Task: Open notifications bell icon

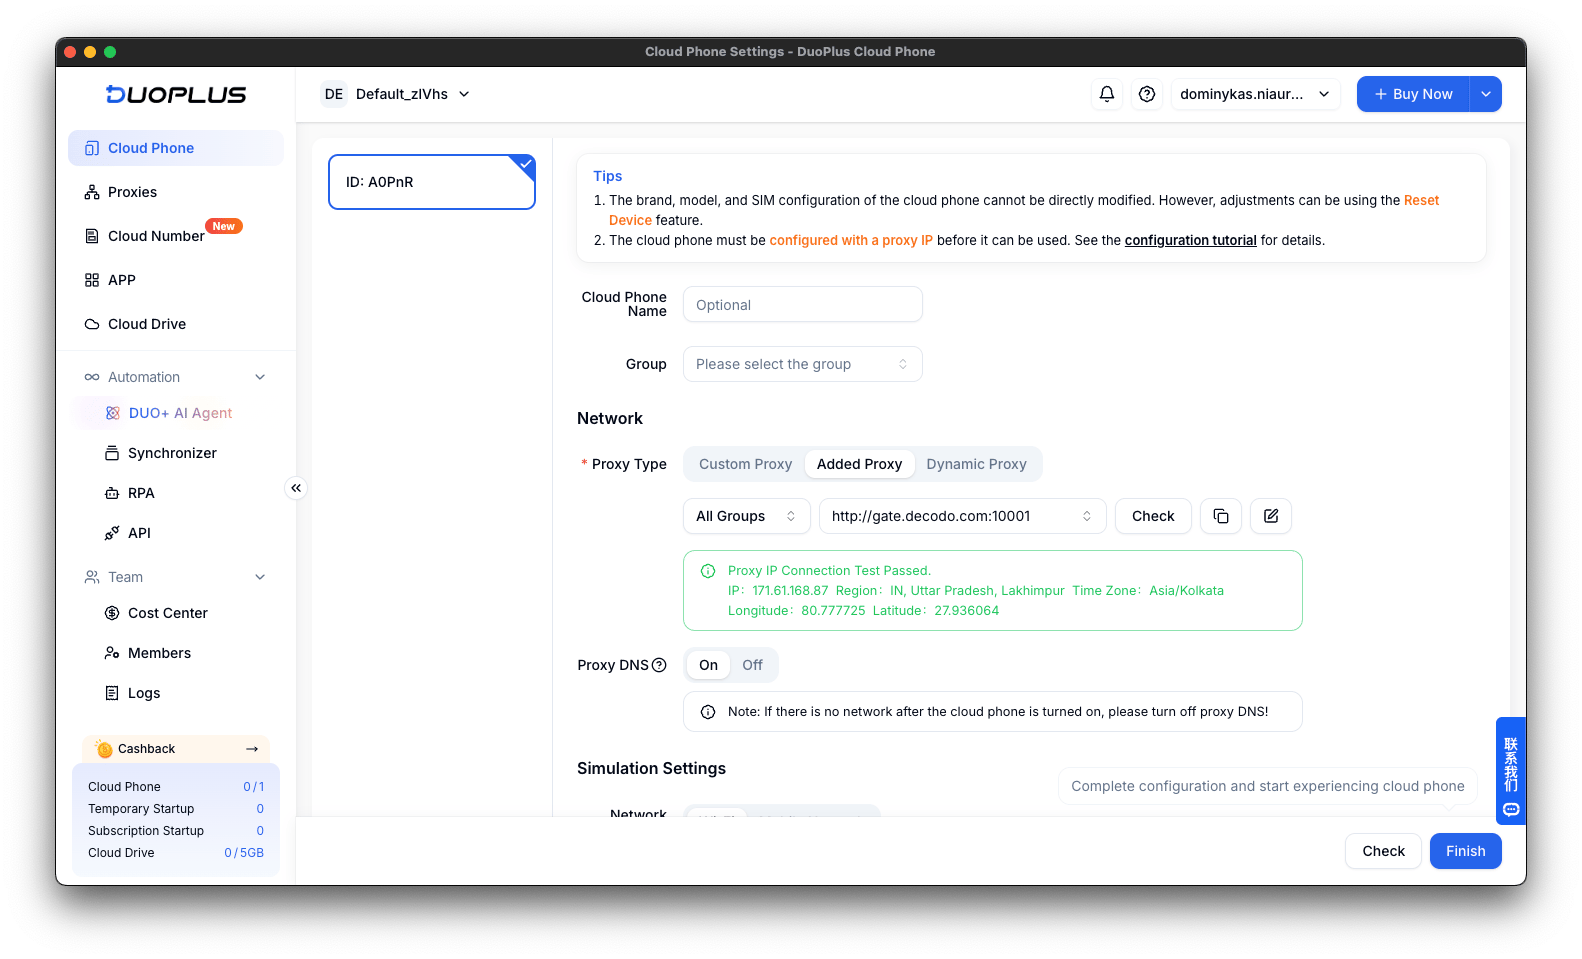Action: (1107, 94)
